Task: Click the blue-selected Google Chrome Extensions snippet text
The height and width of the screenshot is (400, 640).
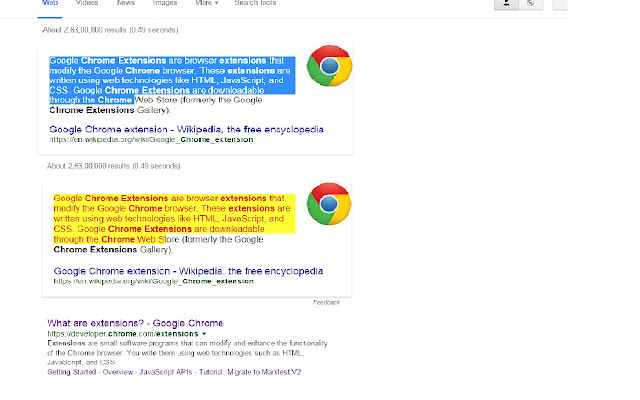Action: (x=172, y=80)
